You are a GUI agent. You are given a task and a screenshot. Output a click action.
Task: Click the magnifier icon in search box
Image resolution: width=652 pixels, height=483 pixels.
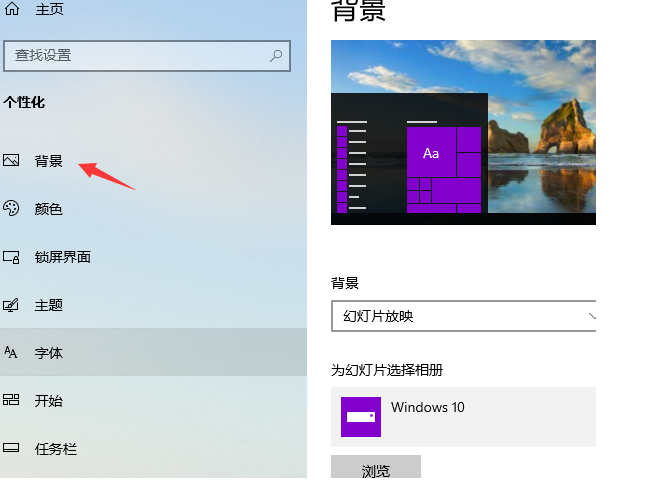pyautogui.click(x=276, y=55)
